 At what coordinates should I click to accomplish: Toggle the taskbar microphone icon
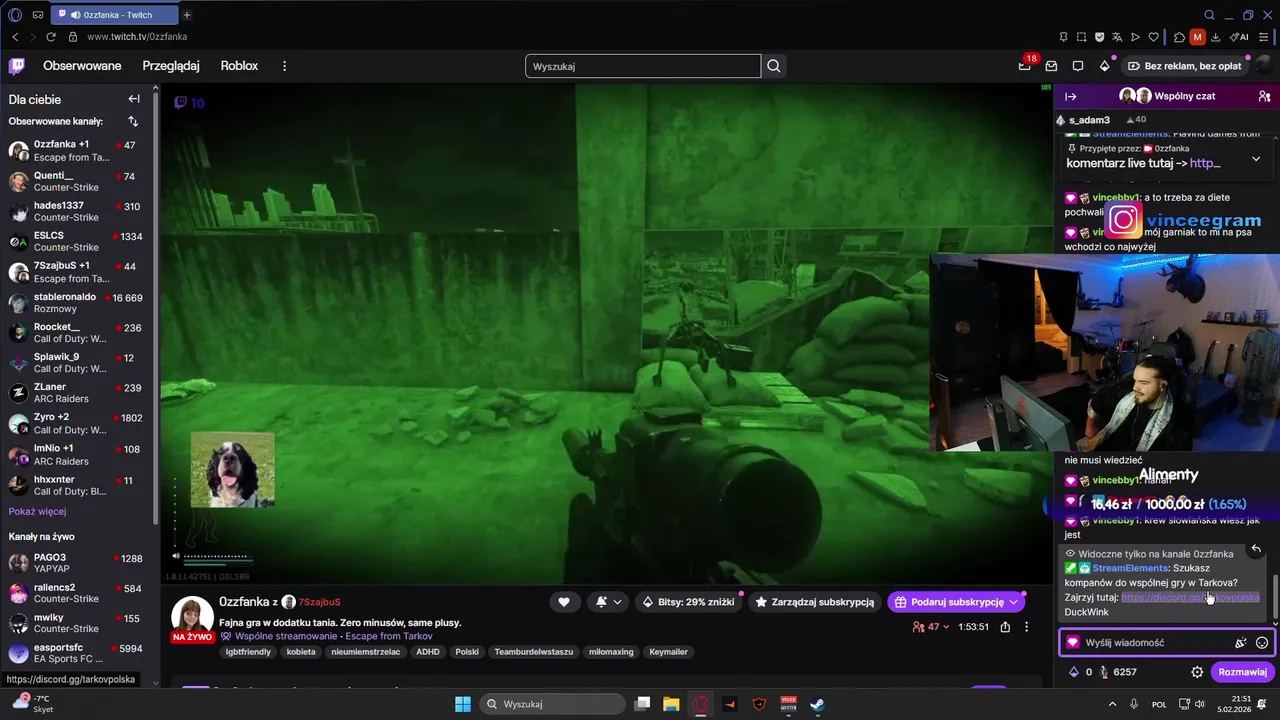coord(1135,704)
